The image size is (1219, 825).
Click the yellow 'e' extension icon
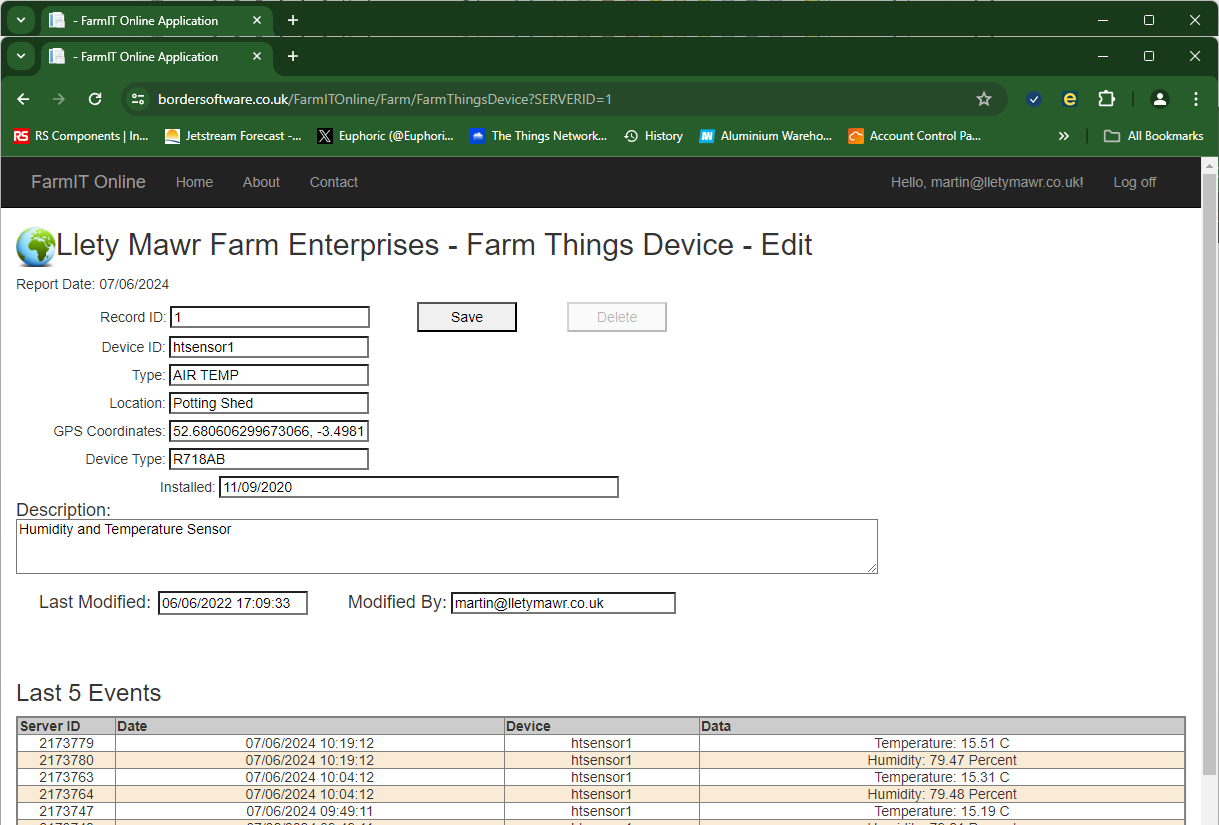1069,99
